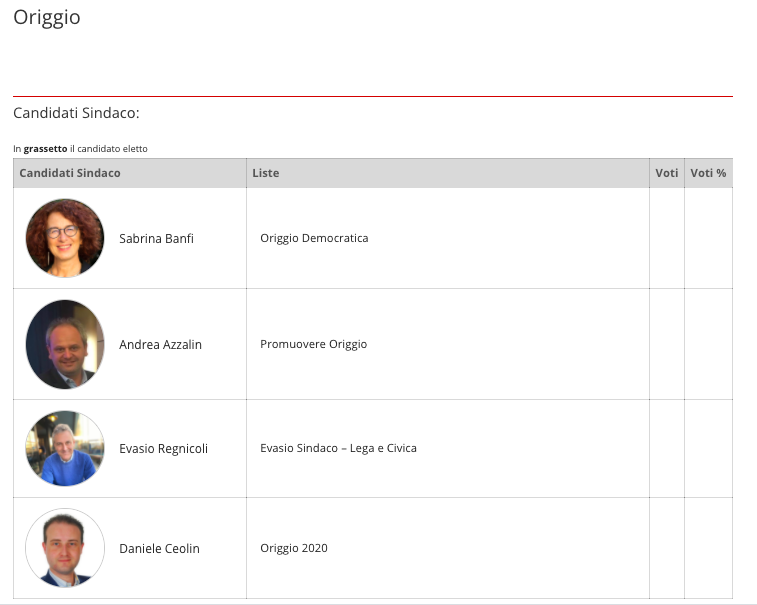Select the name Daniele Ceolin

[159, 549]
